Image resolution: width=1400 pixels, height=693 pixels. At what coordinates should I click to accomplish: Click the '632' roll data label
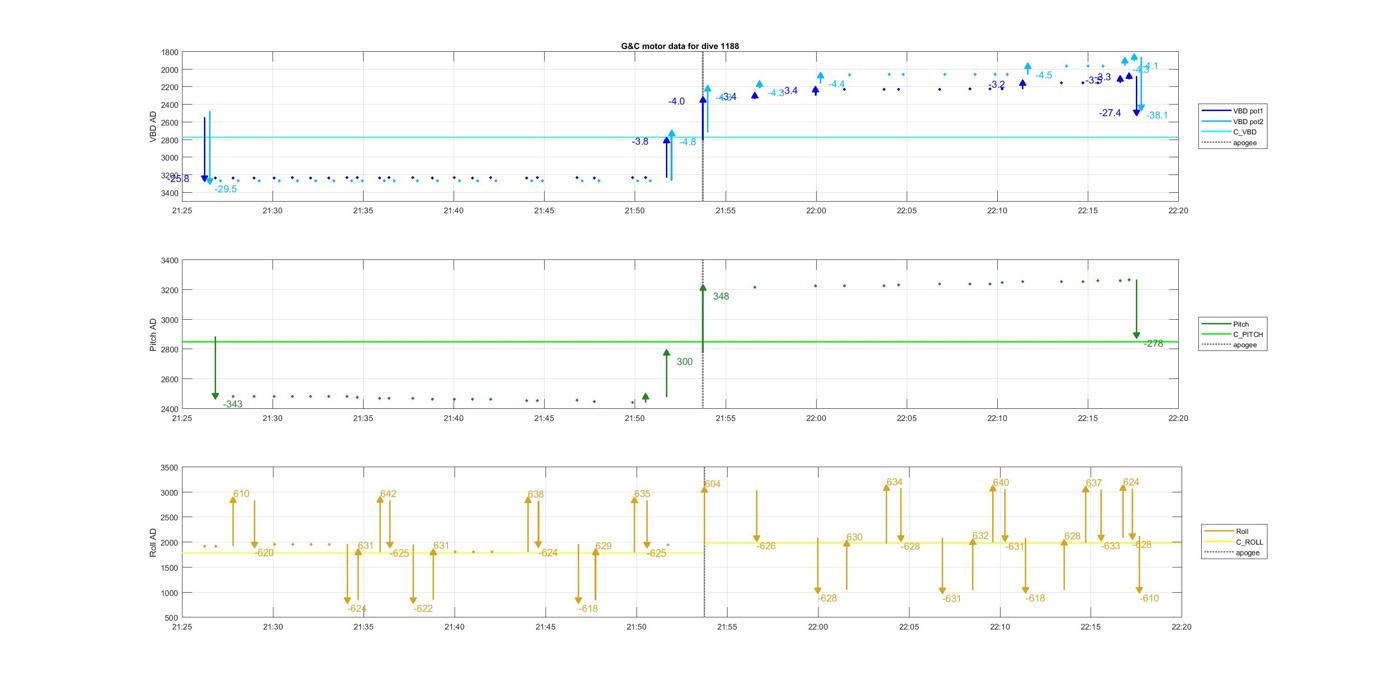click(980, 536)
